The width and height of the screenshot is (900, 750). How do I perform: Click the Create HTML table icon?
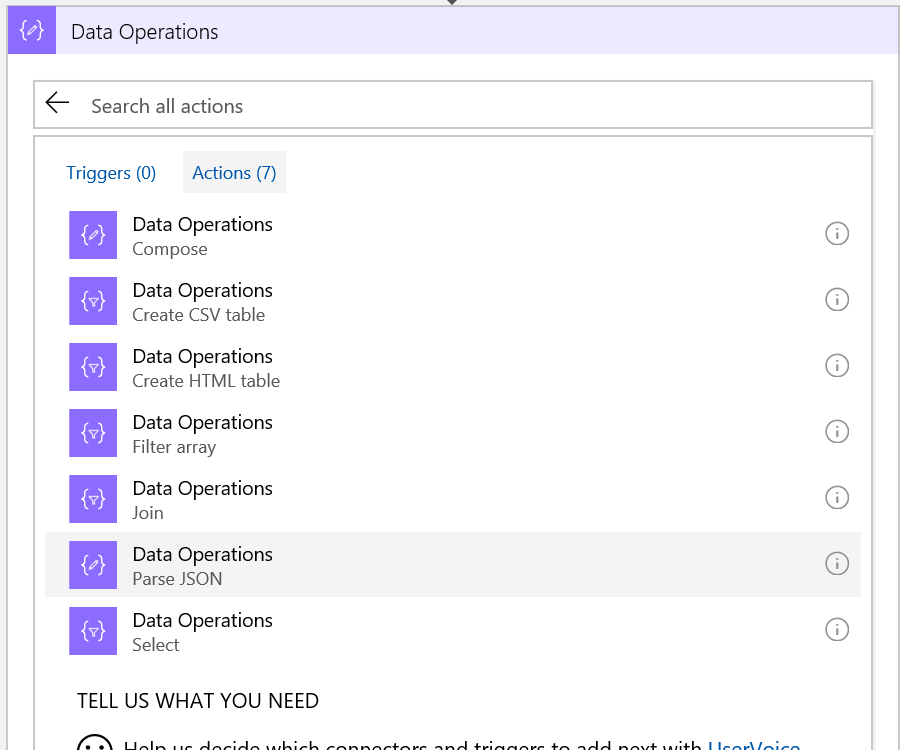tap(93, 367)
